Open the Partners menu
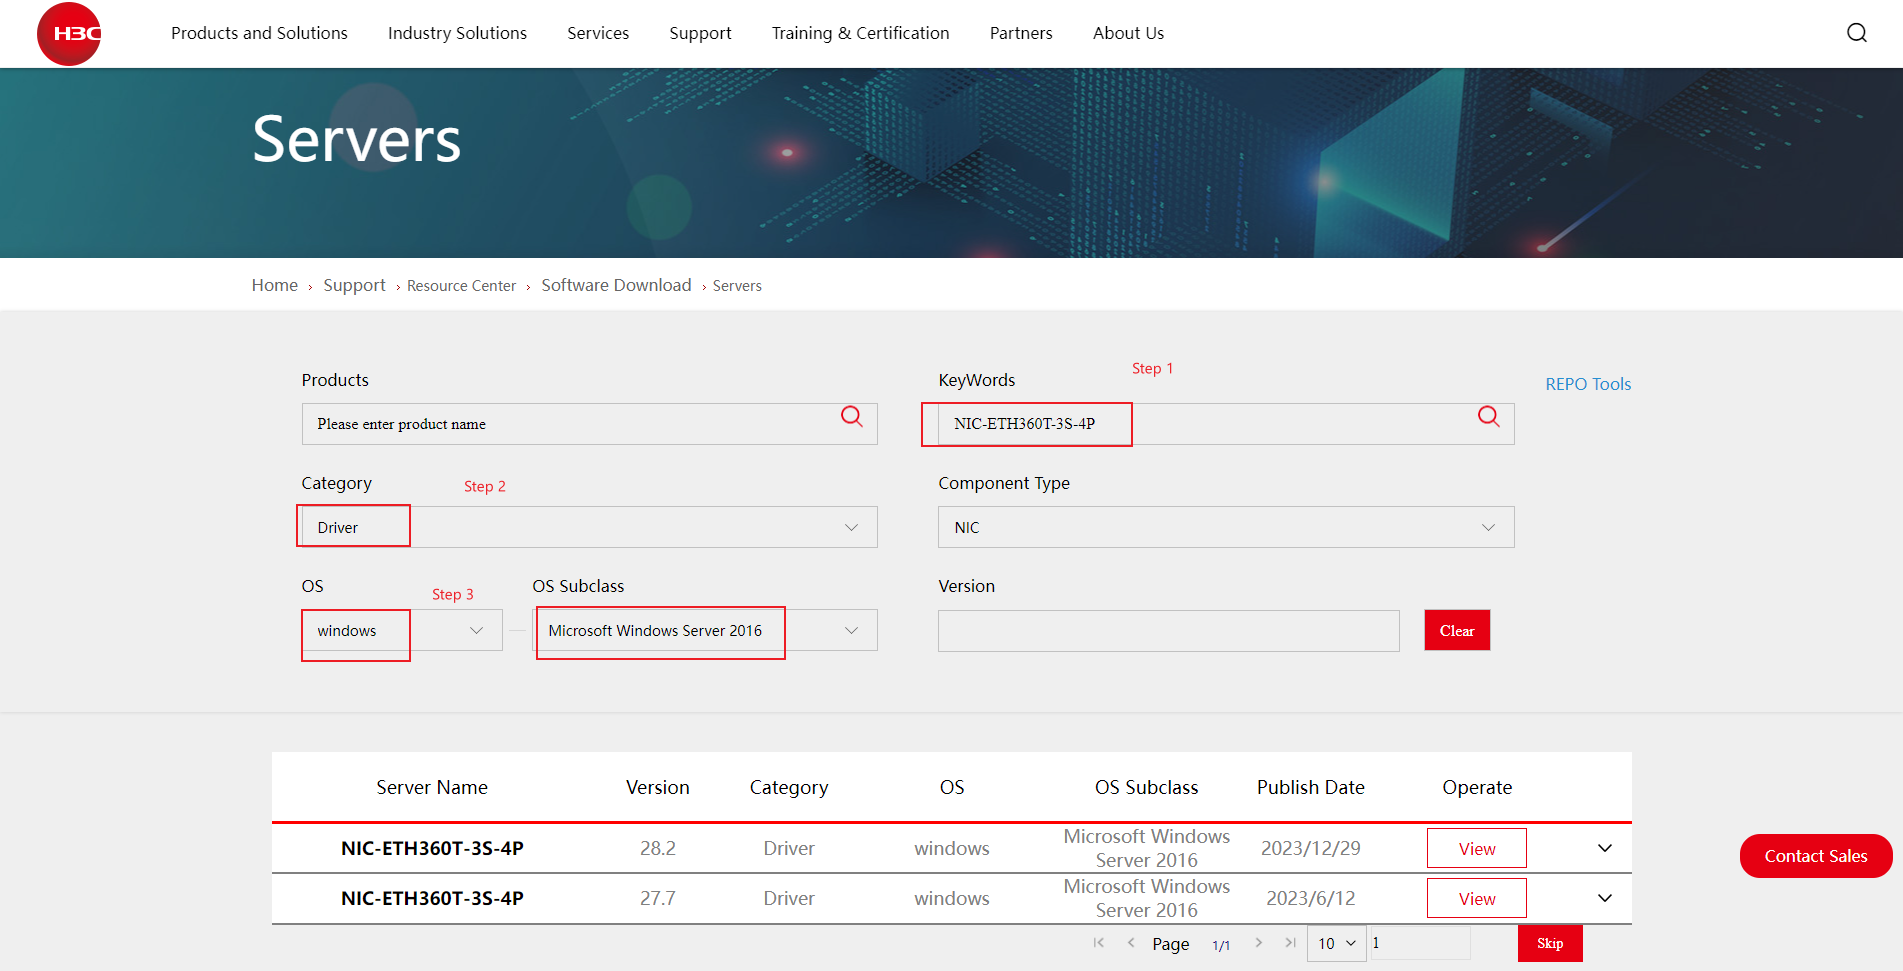1903x971 pixels. tap(1021, 33)
